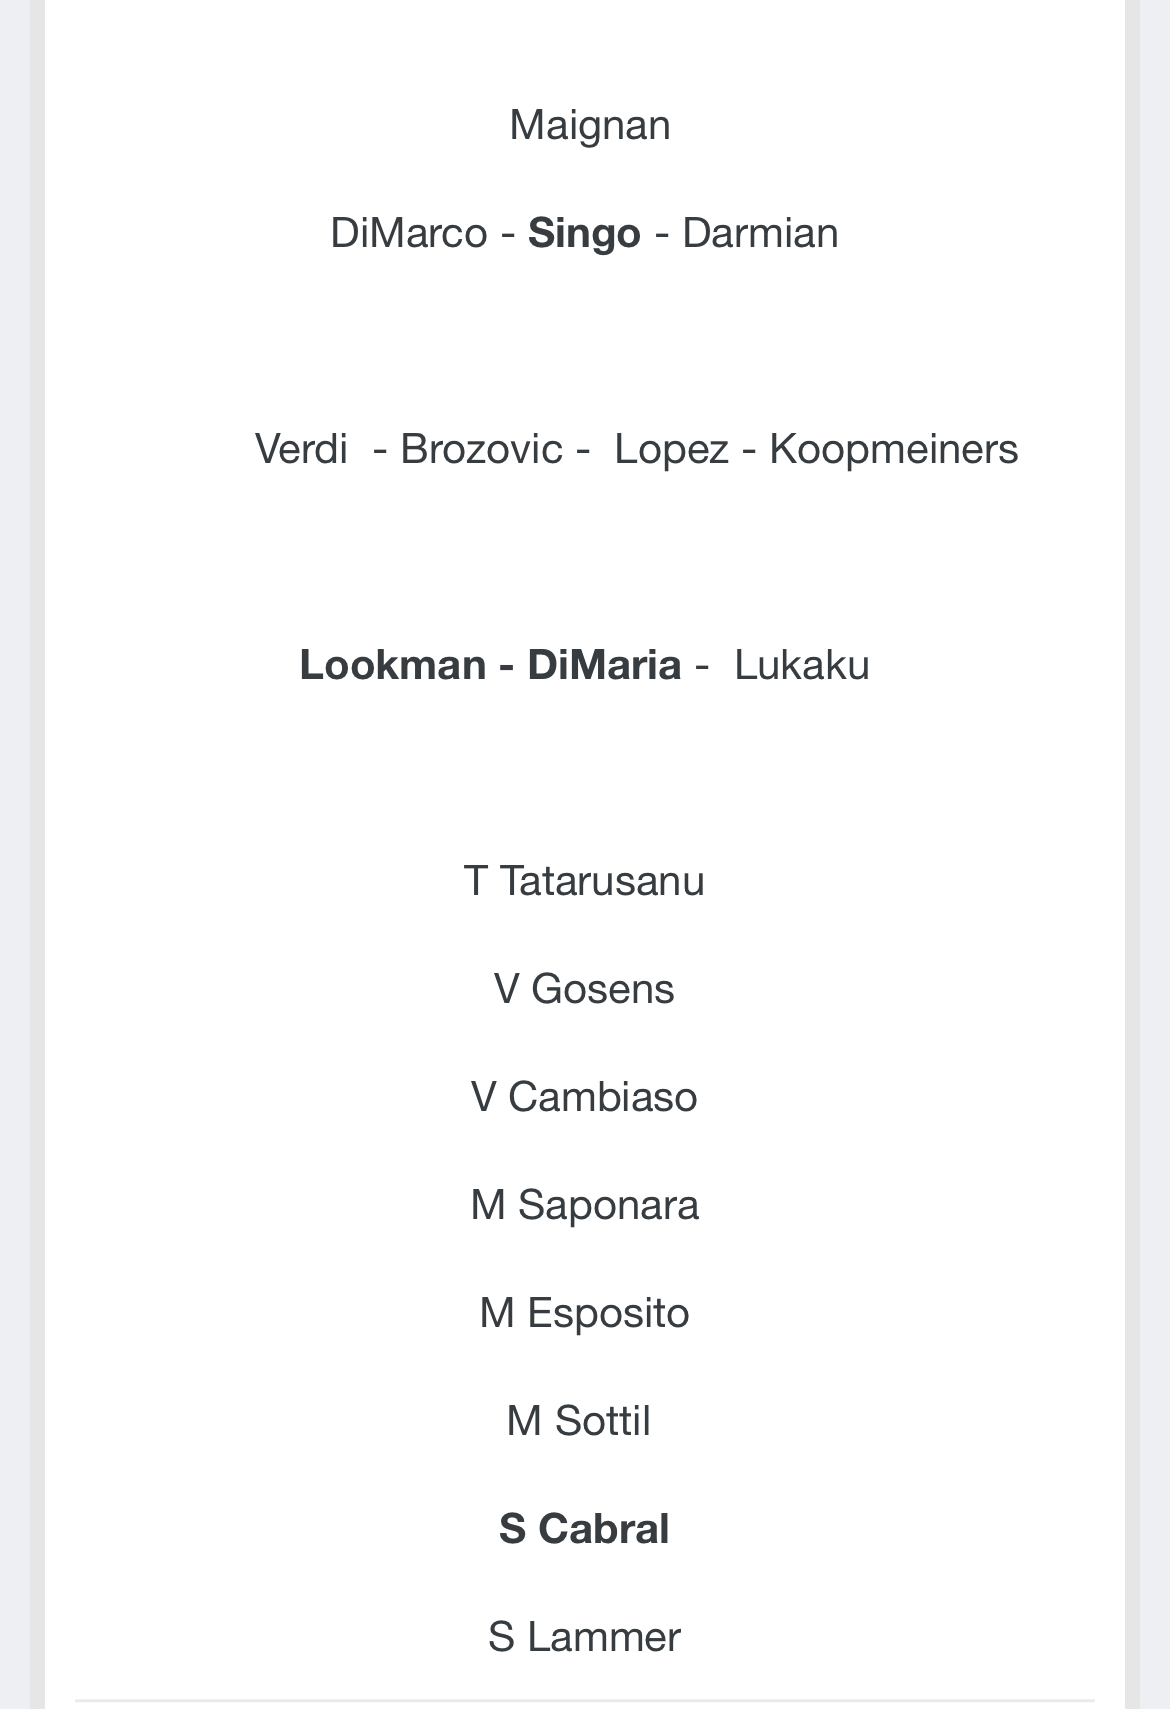The width and height of the screenshot is (1170, 1709).
Task: Click T Tatarusanu bench entry
Action: [x=584, y=881]
